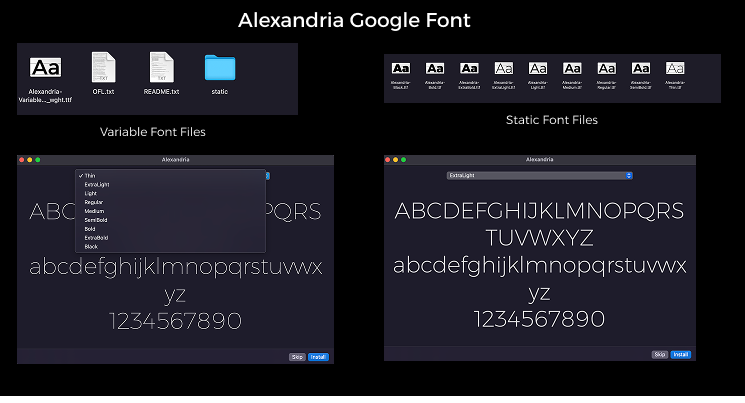Minimize the left Alexandria preview window
This screenshot has height=403, width=745.
[29, 160]
